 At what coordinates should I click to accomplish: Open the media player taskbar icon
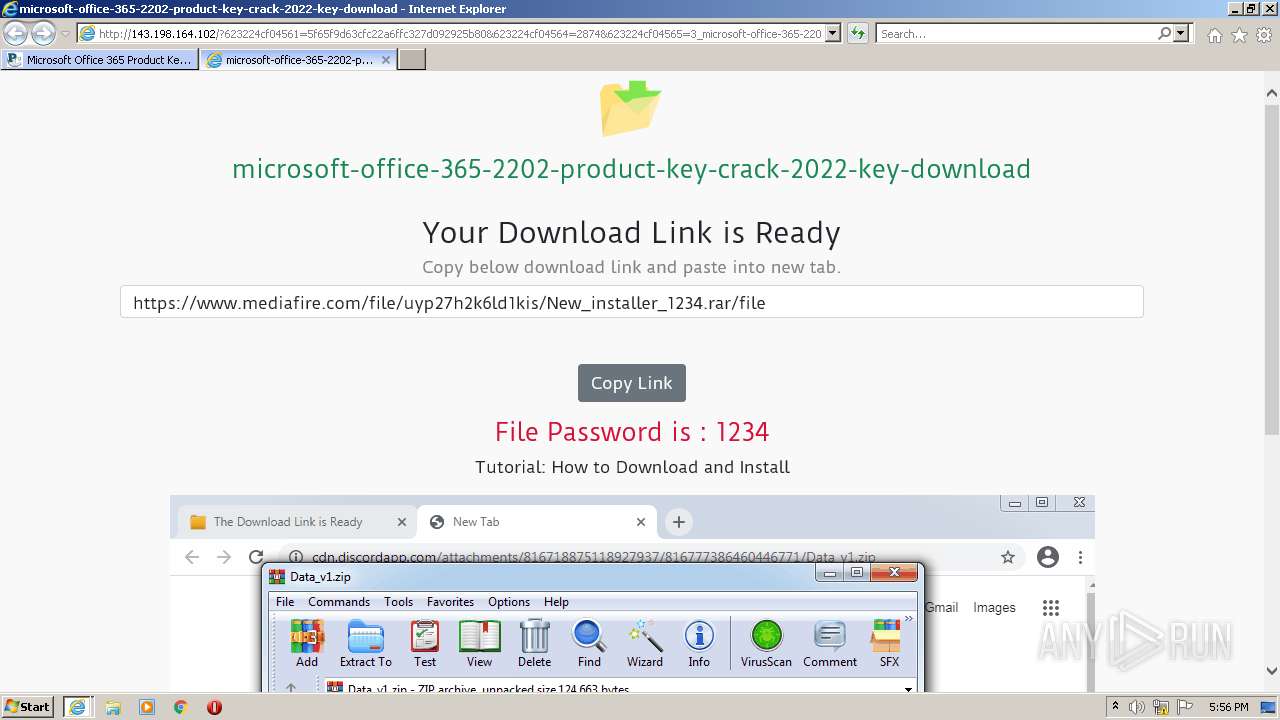[x=147, y=707]
